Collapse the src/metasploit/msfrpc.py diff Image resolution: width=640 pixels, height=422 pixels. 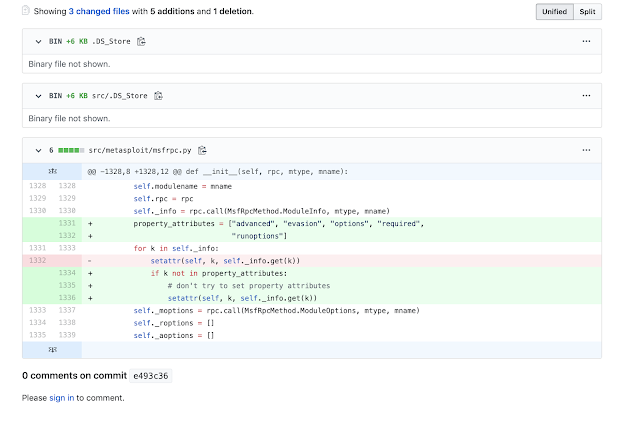[36, 150]
